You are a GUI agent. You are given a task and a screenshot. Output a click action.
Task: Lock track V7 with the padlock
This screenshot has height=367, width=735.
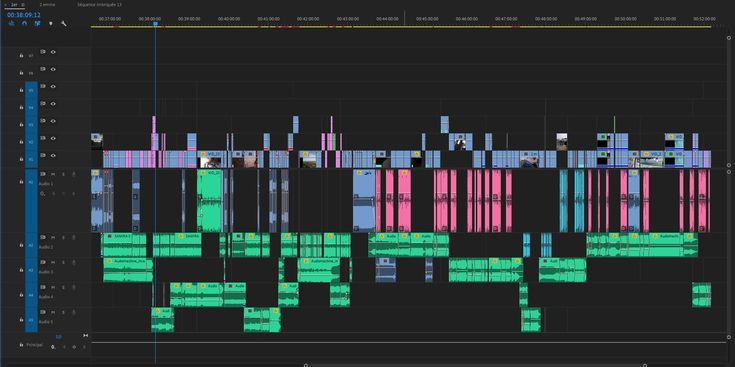coord(21,56)
